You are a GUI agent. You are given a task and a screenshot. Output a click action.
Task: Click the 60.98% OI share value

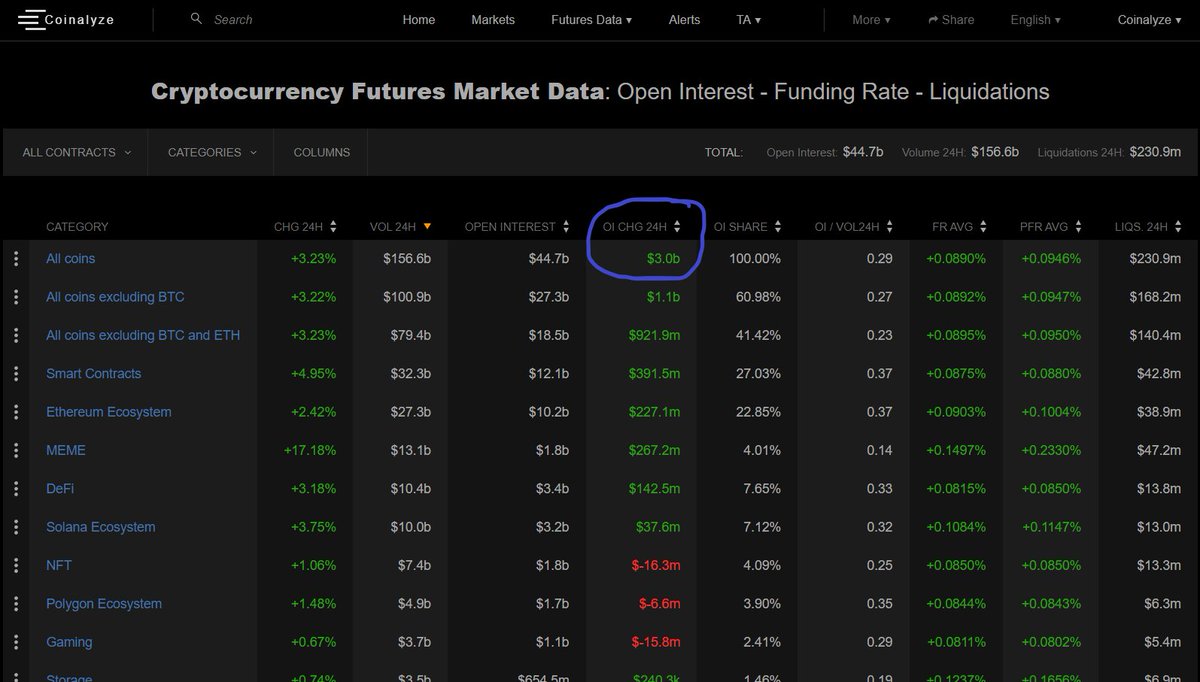pyautogui.click(x=758, y=297)
